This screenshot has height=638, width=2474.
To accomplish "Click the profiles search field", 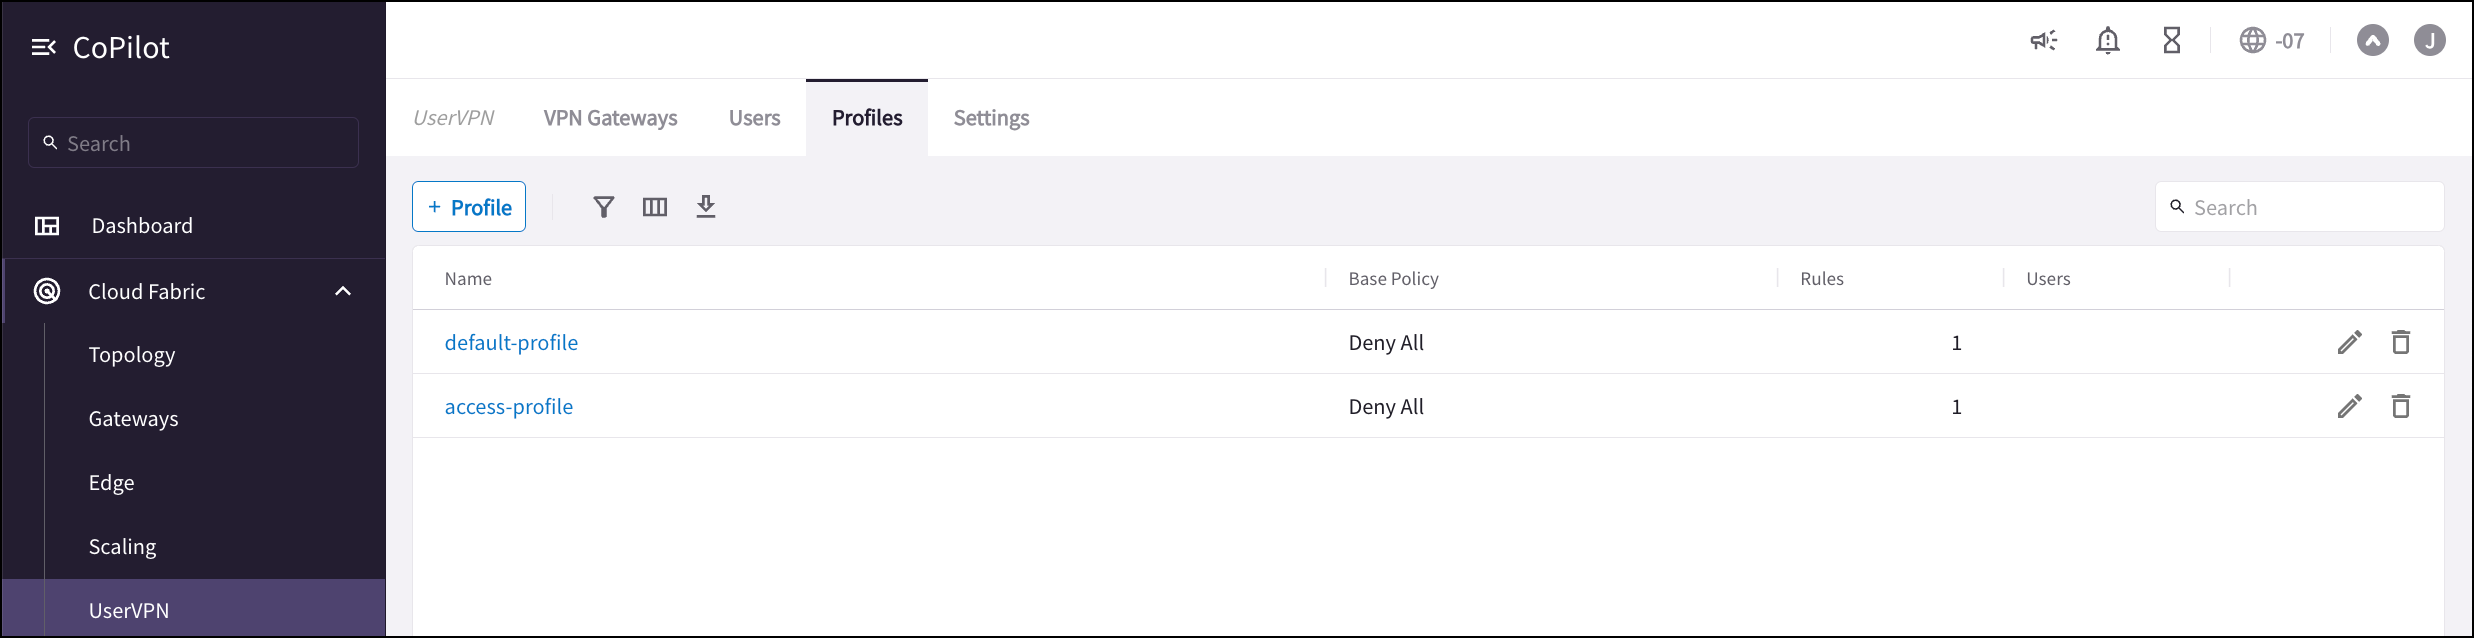I will pos(2299,206).
